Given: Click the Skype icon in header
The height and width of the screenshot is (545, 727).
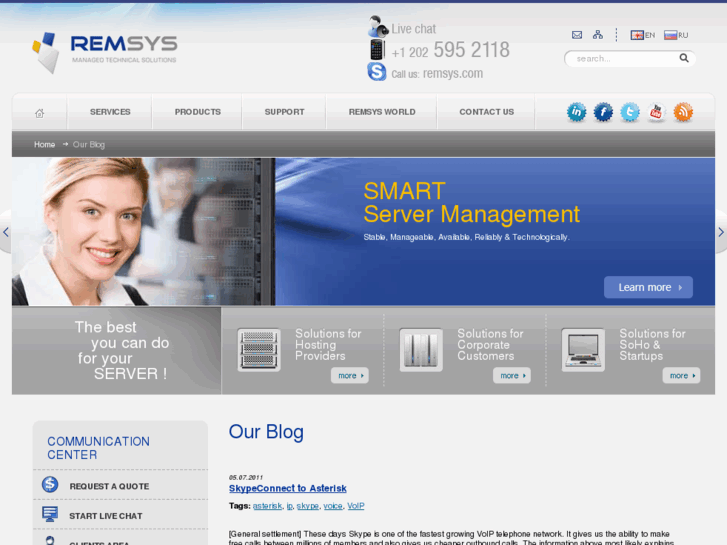Looking at the screenshot, I should pyautogui.click(x=377, y=72).
